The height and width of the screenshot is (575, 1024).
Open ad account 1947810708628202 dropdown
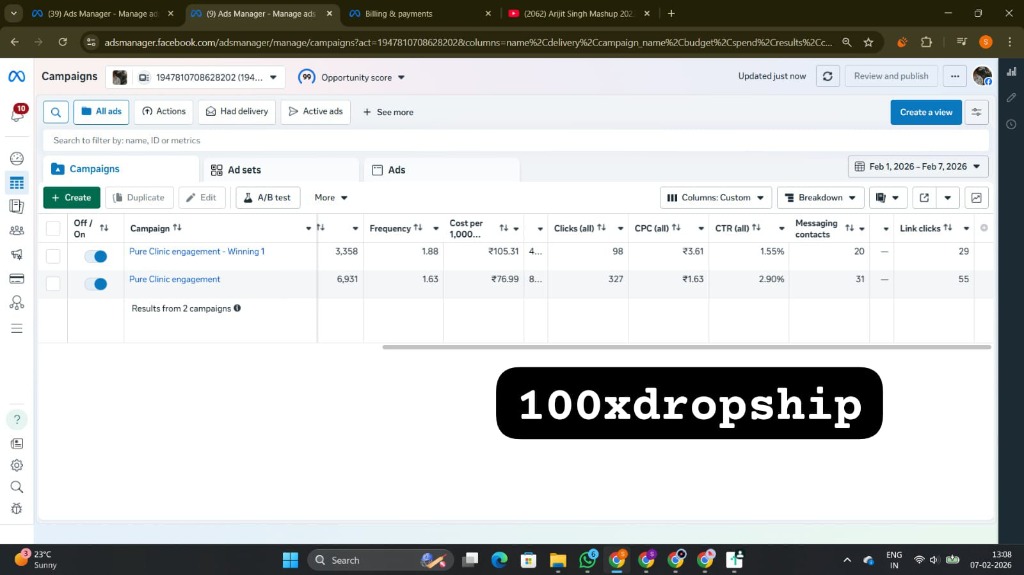pyautogui.click(x=195, y=77)
